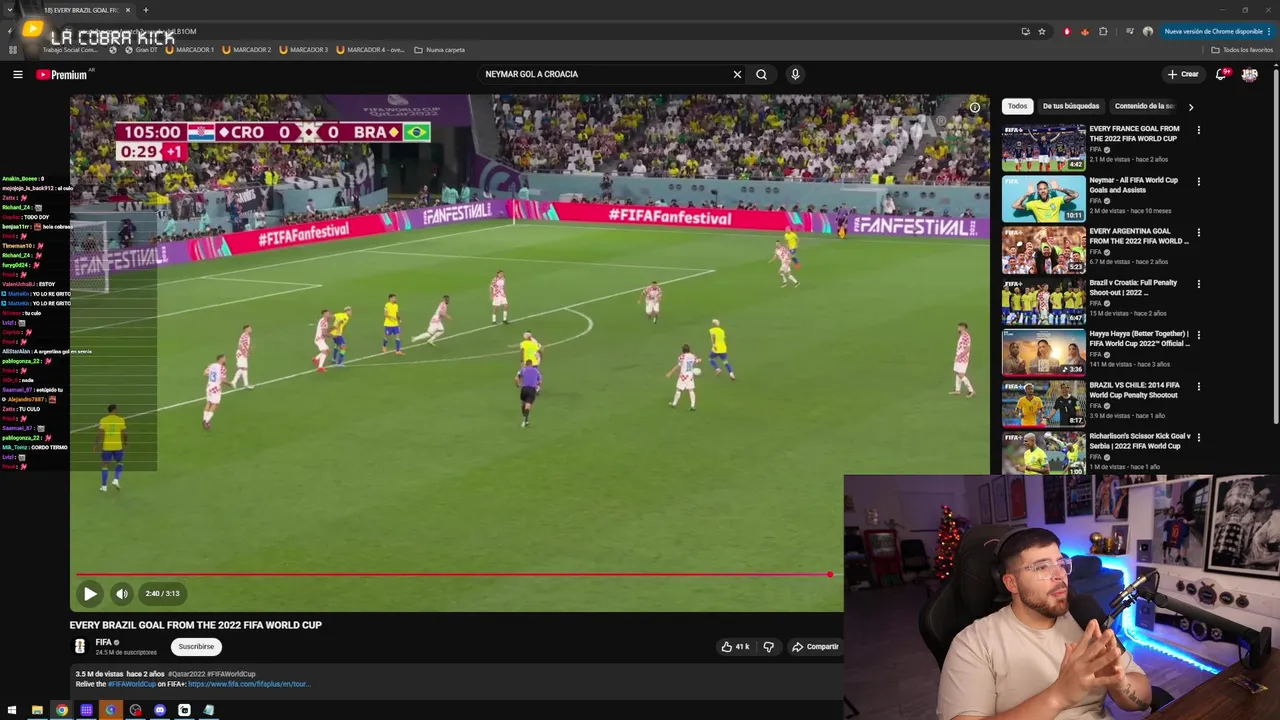The height and width of the screenshot is (720, 1280).
Task: Open the purple grid app in taskbar
Action: click(x=86, y=710)
